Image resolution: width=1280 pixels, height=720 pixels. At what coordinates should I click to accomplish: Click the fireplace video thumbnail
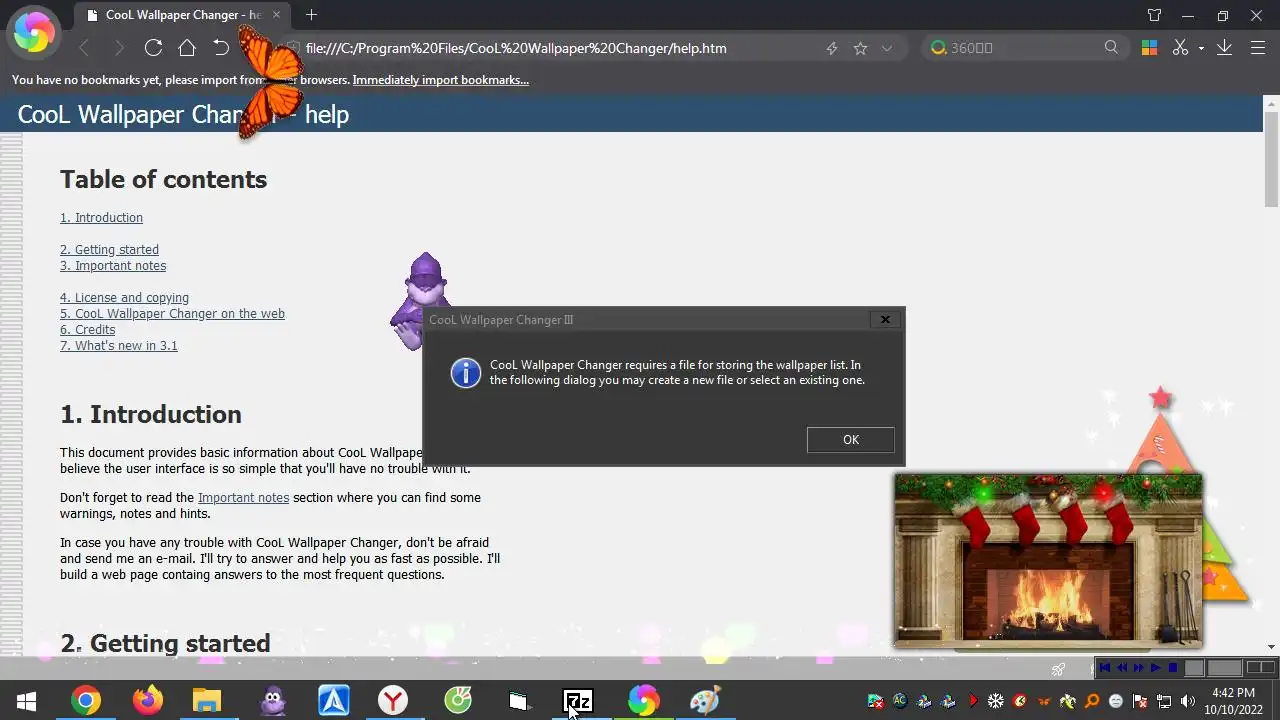[1048, 561]
